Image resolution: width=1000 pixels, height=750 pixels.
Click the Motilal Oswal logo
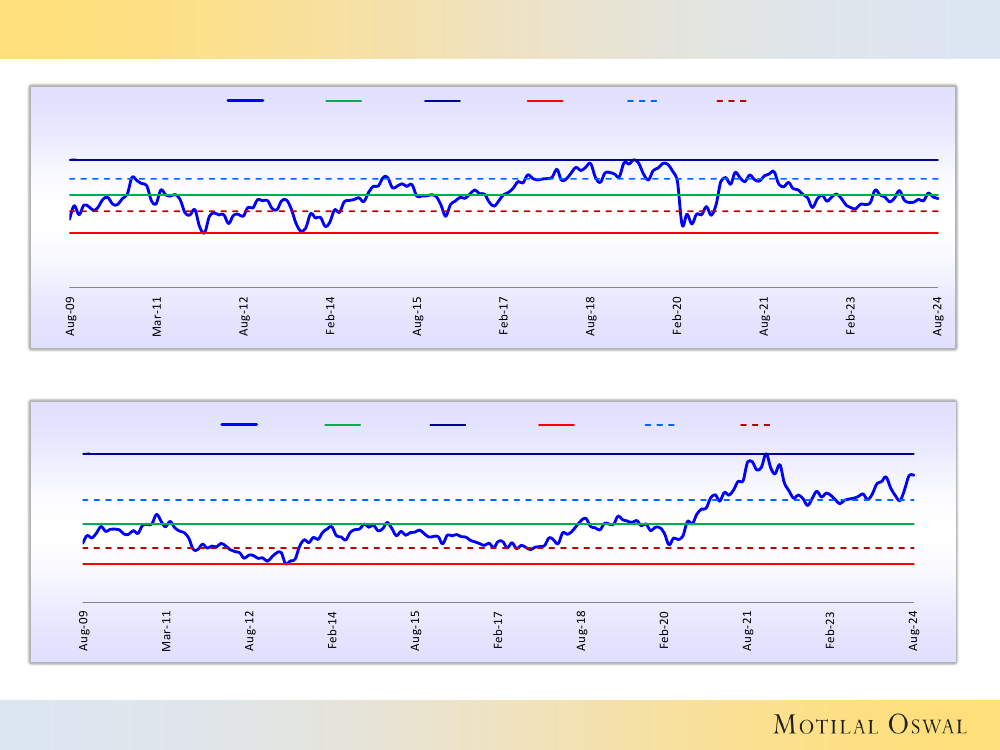[x=870, y=725]
